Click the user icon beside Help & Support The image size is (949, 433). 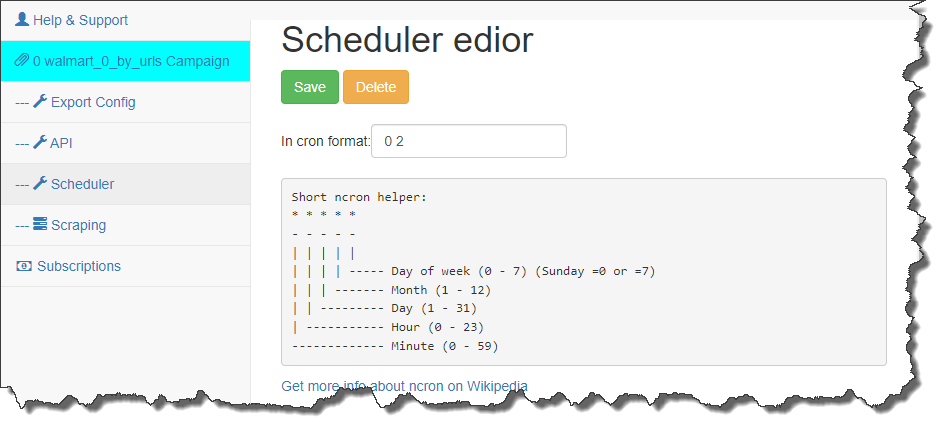click(x=22, y=19)
